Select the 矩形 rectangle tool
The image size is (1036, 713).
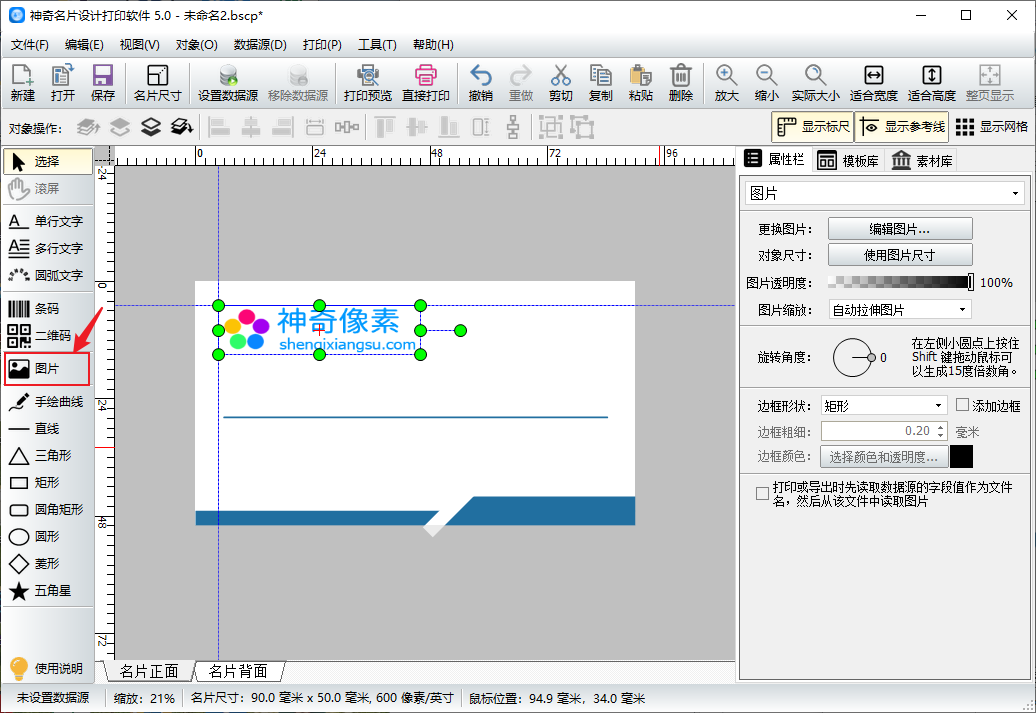tap(47, 483)
